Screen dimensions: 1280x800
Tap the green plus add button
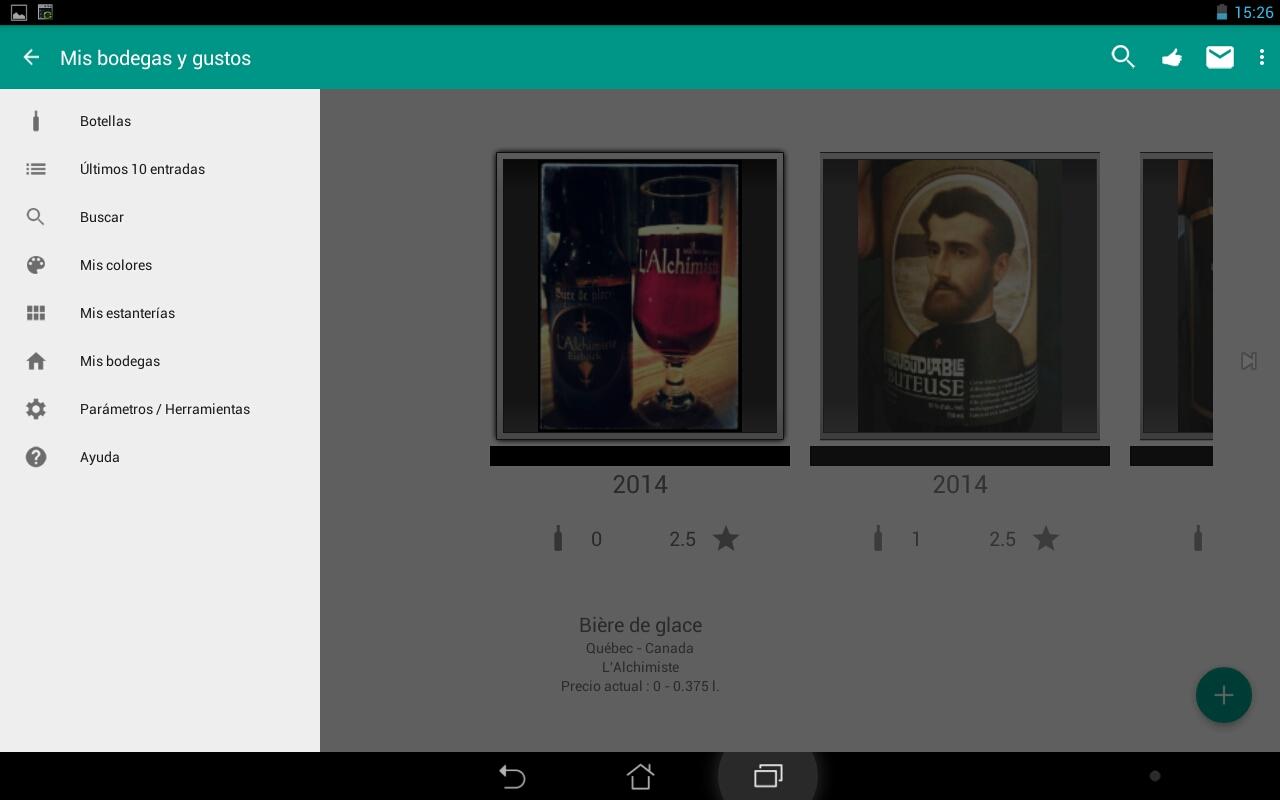[x=1224, y=695]
